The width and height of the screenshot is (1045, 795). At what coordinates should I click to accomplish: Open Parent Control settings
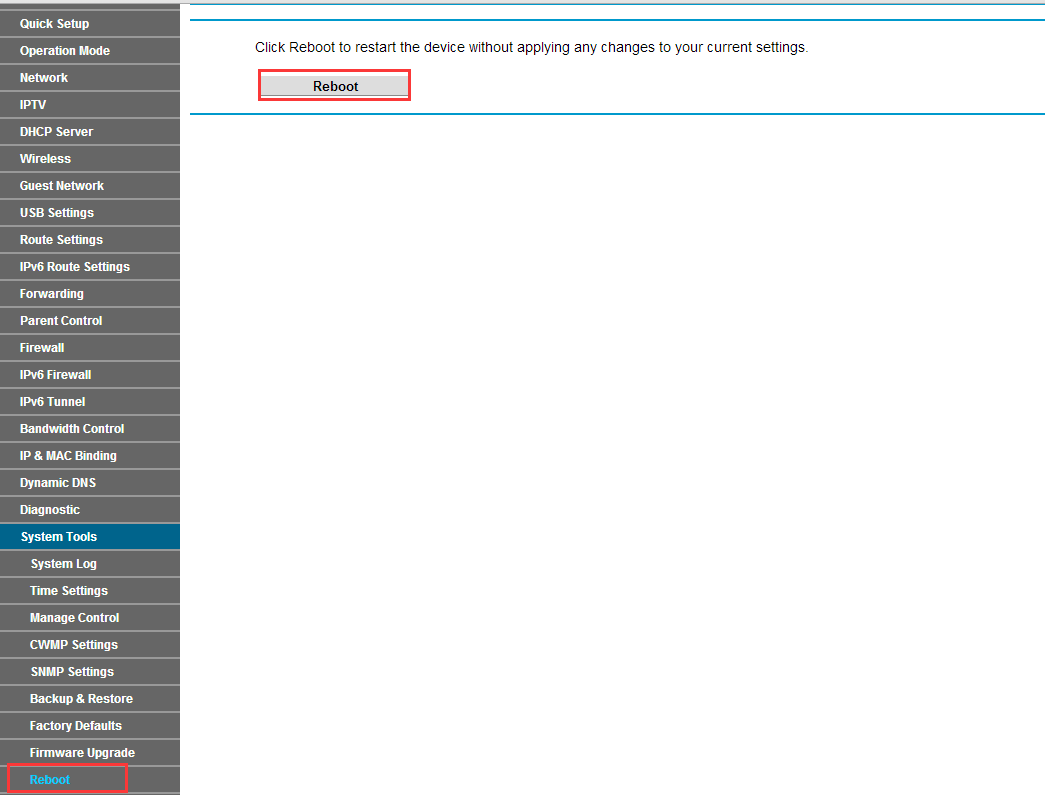pyautogui.click(x=90, y=321)
